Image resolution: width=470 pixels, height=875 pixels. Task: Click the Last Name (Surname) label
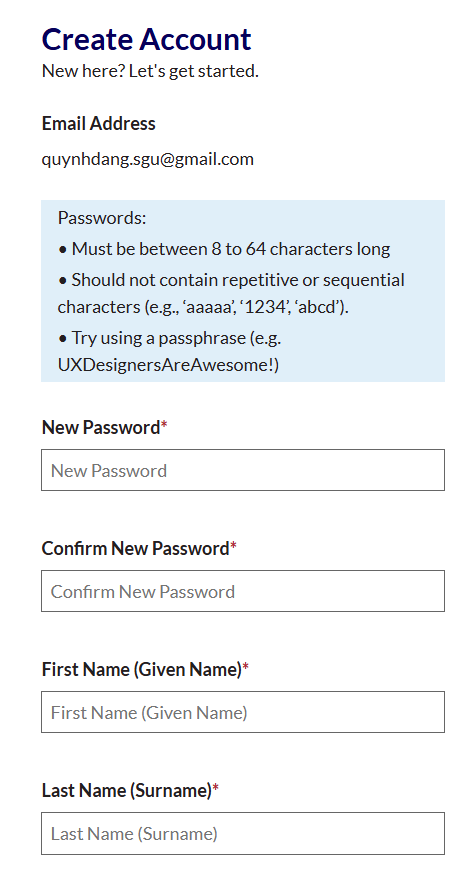point(127,790)
